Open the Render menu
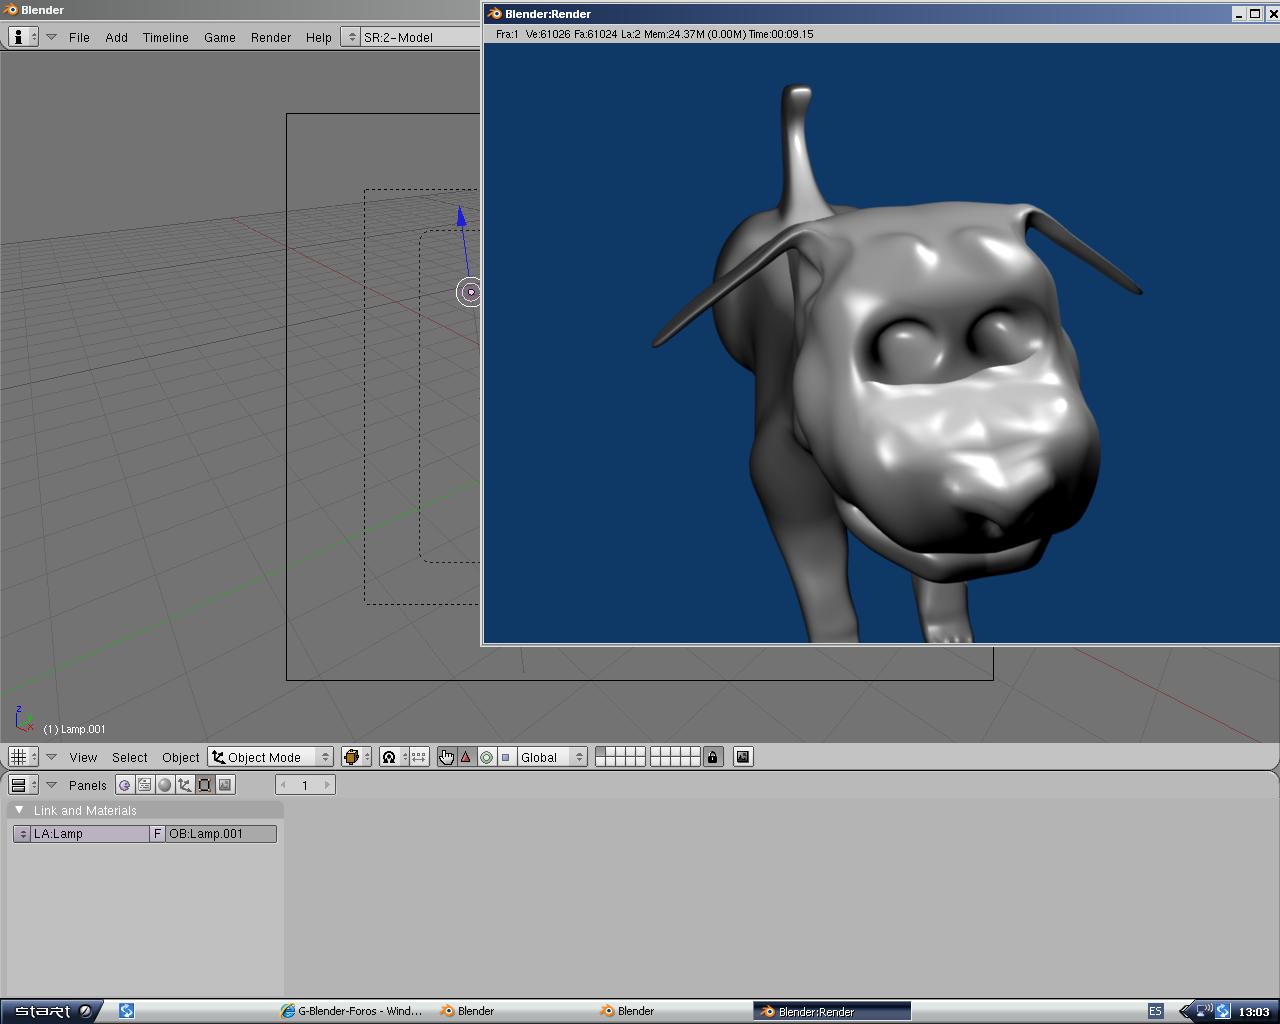 [x=270, y=37]
